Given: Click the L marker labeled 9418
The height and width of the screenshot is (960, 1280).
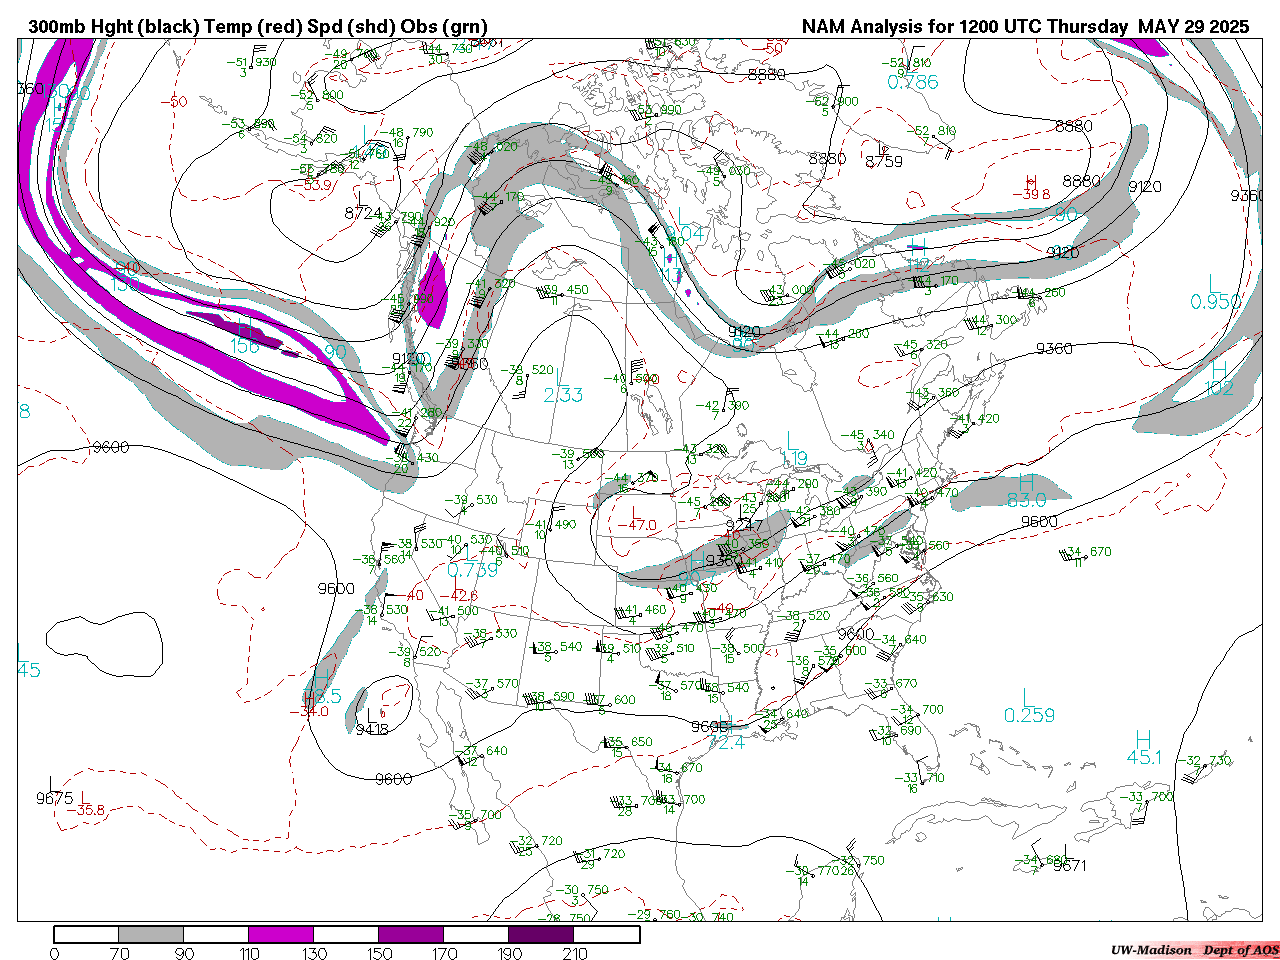Looking at the screenshot, I should point(372,714).
